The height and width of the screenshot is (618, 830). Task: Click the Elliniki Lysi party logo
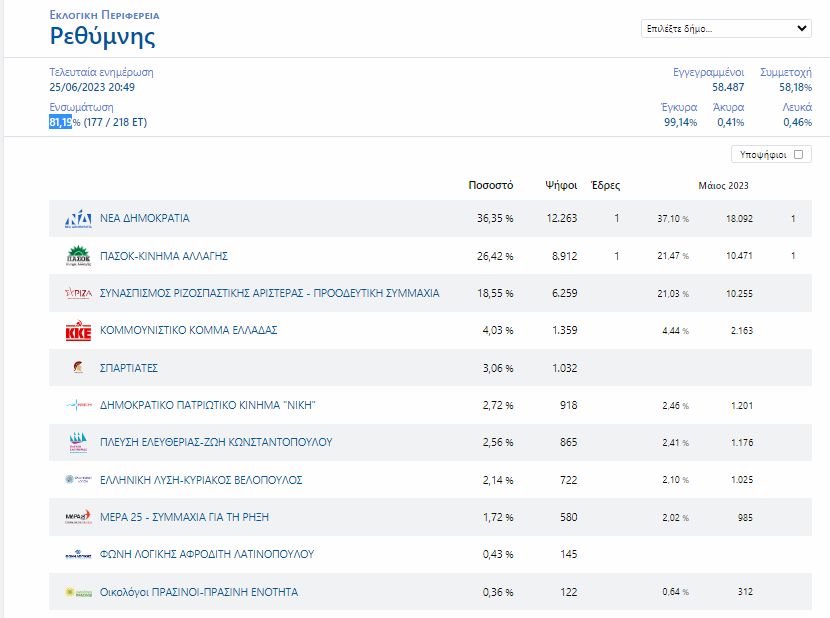pyautogui.click(x=78, y=479)
